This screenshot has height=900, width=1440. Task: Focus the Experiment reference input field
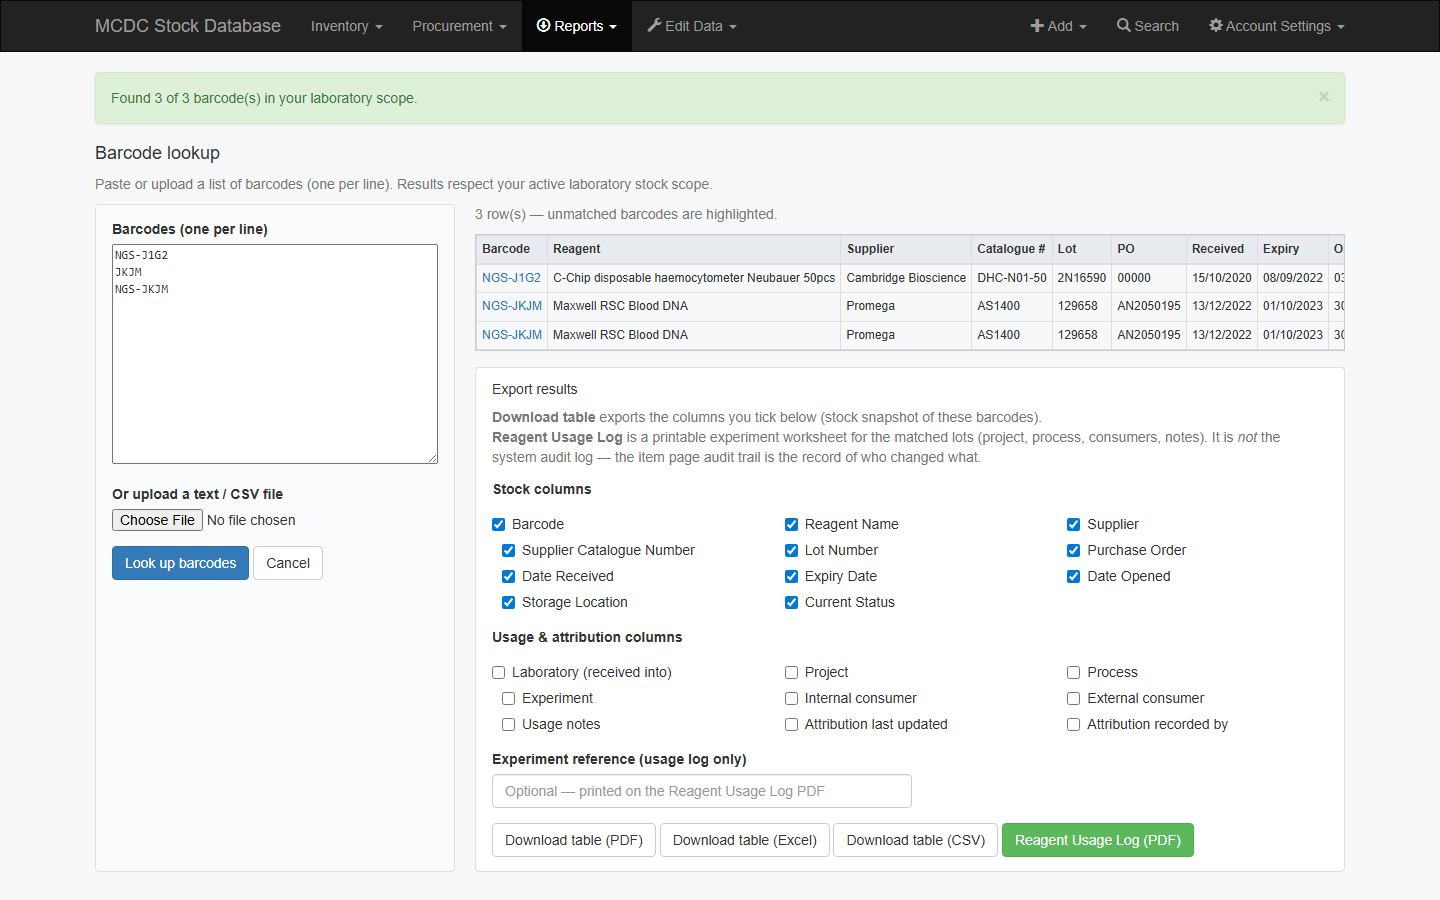click(x=702, y=791)
